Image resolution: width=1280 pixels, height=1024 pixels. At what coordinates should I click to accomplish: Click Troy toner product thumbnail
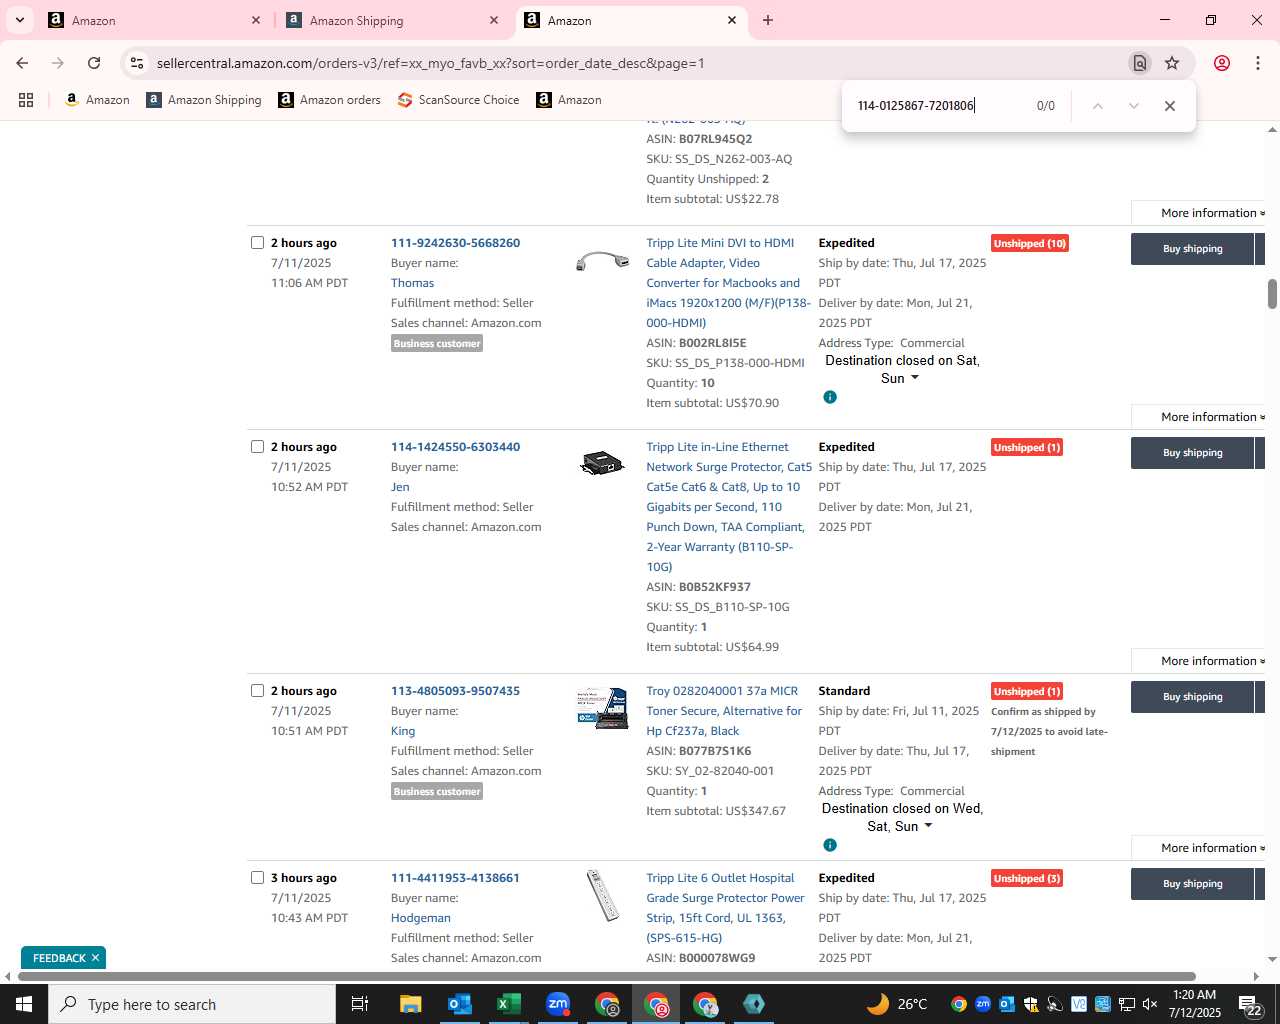pyautogui.click(x=603, y=708)
